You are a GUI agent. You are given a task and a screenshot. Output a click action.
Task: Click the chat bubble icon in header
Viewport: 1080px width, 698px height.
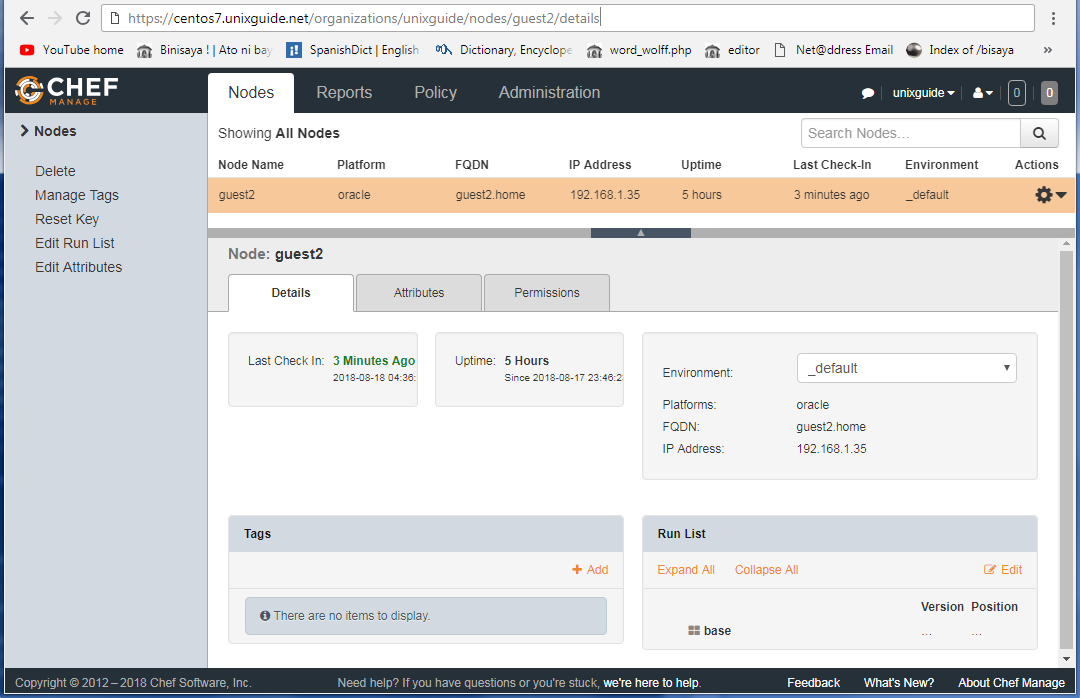(x=867, y=93)
